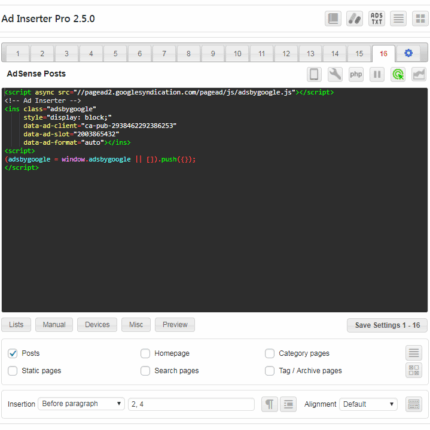Image resolution: width=430 pixels, height=430 pixels.
Task: Switch to block tab 15
Action: (359, 54)
